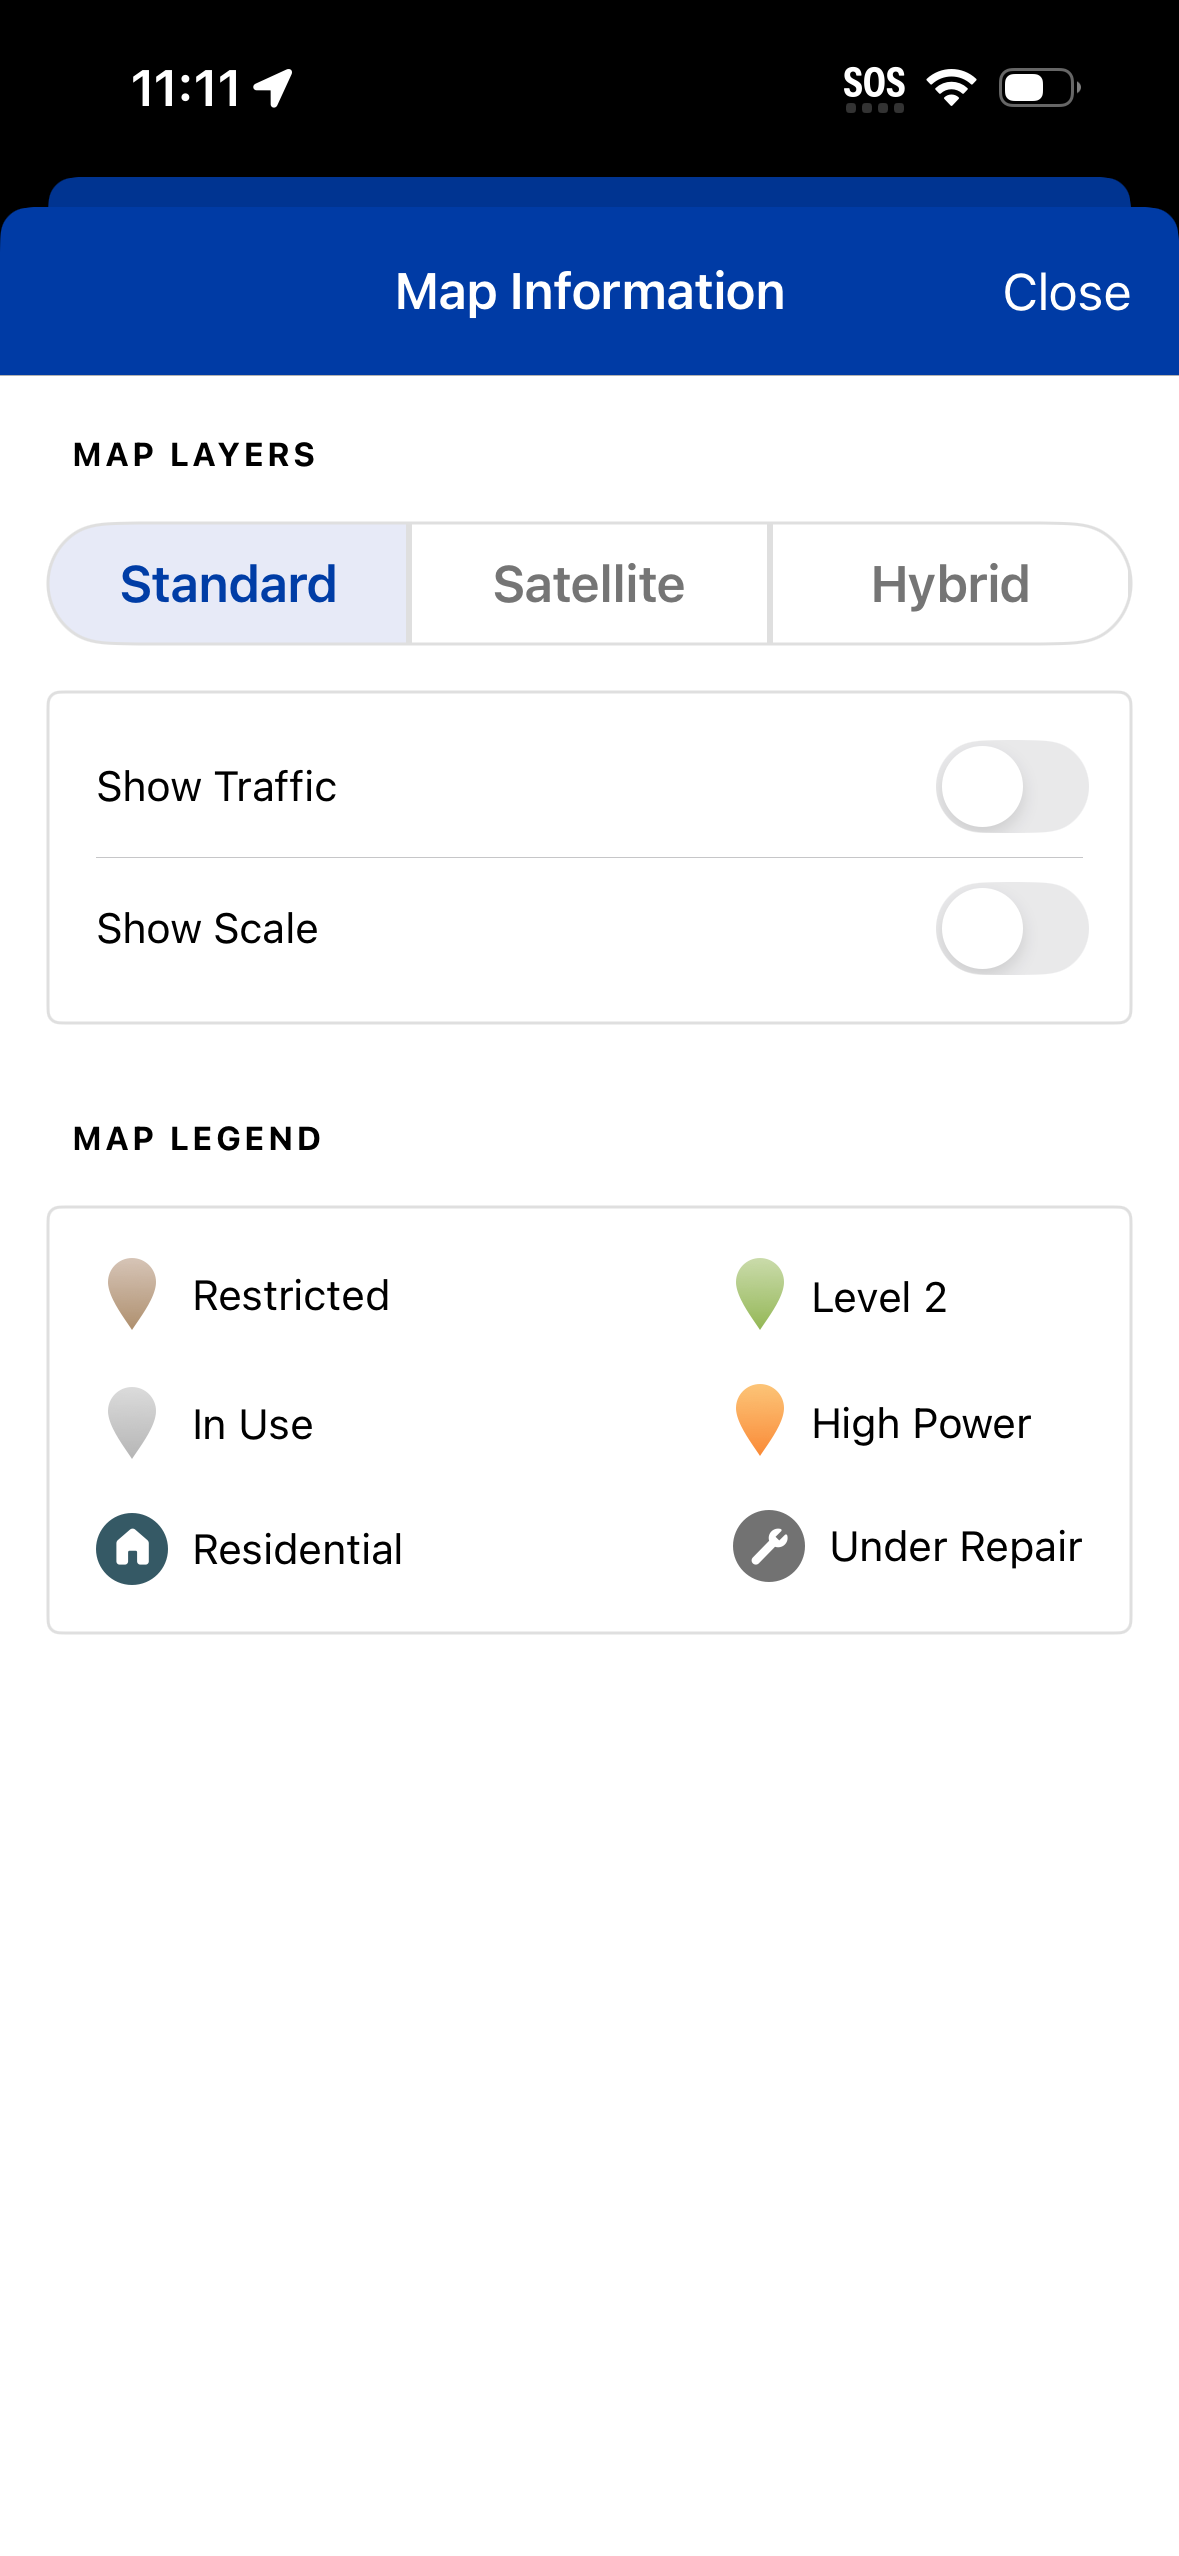
Task: Close the Map Information sheet
Action: coord(1066,293)
